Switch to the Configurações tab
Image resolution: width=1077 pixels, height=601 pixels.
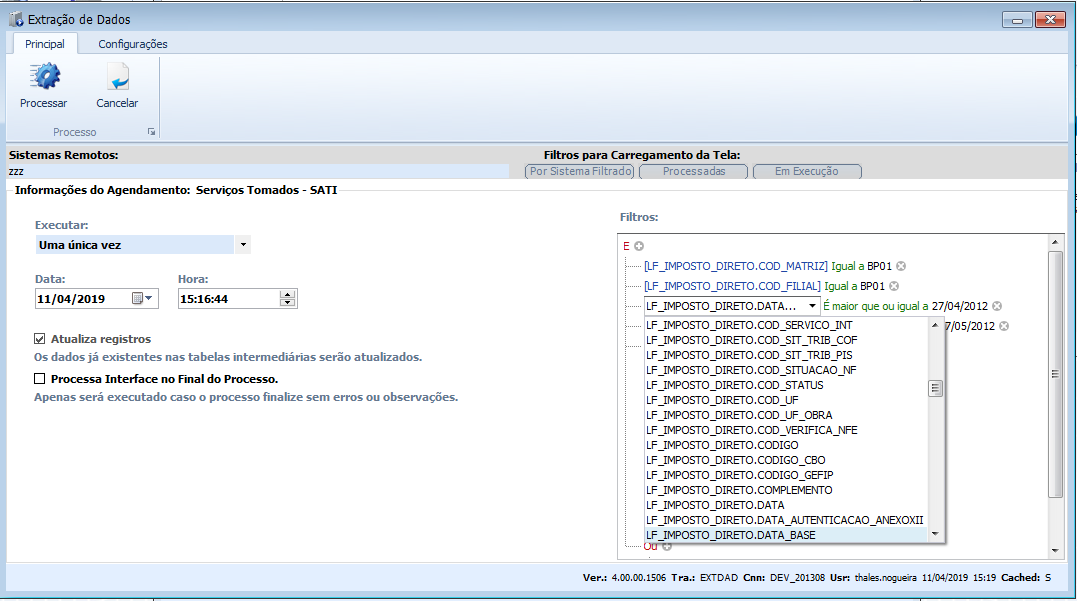coord(132,44)
